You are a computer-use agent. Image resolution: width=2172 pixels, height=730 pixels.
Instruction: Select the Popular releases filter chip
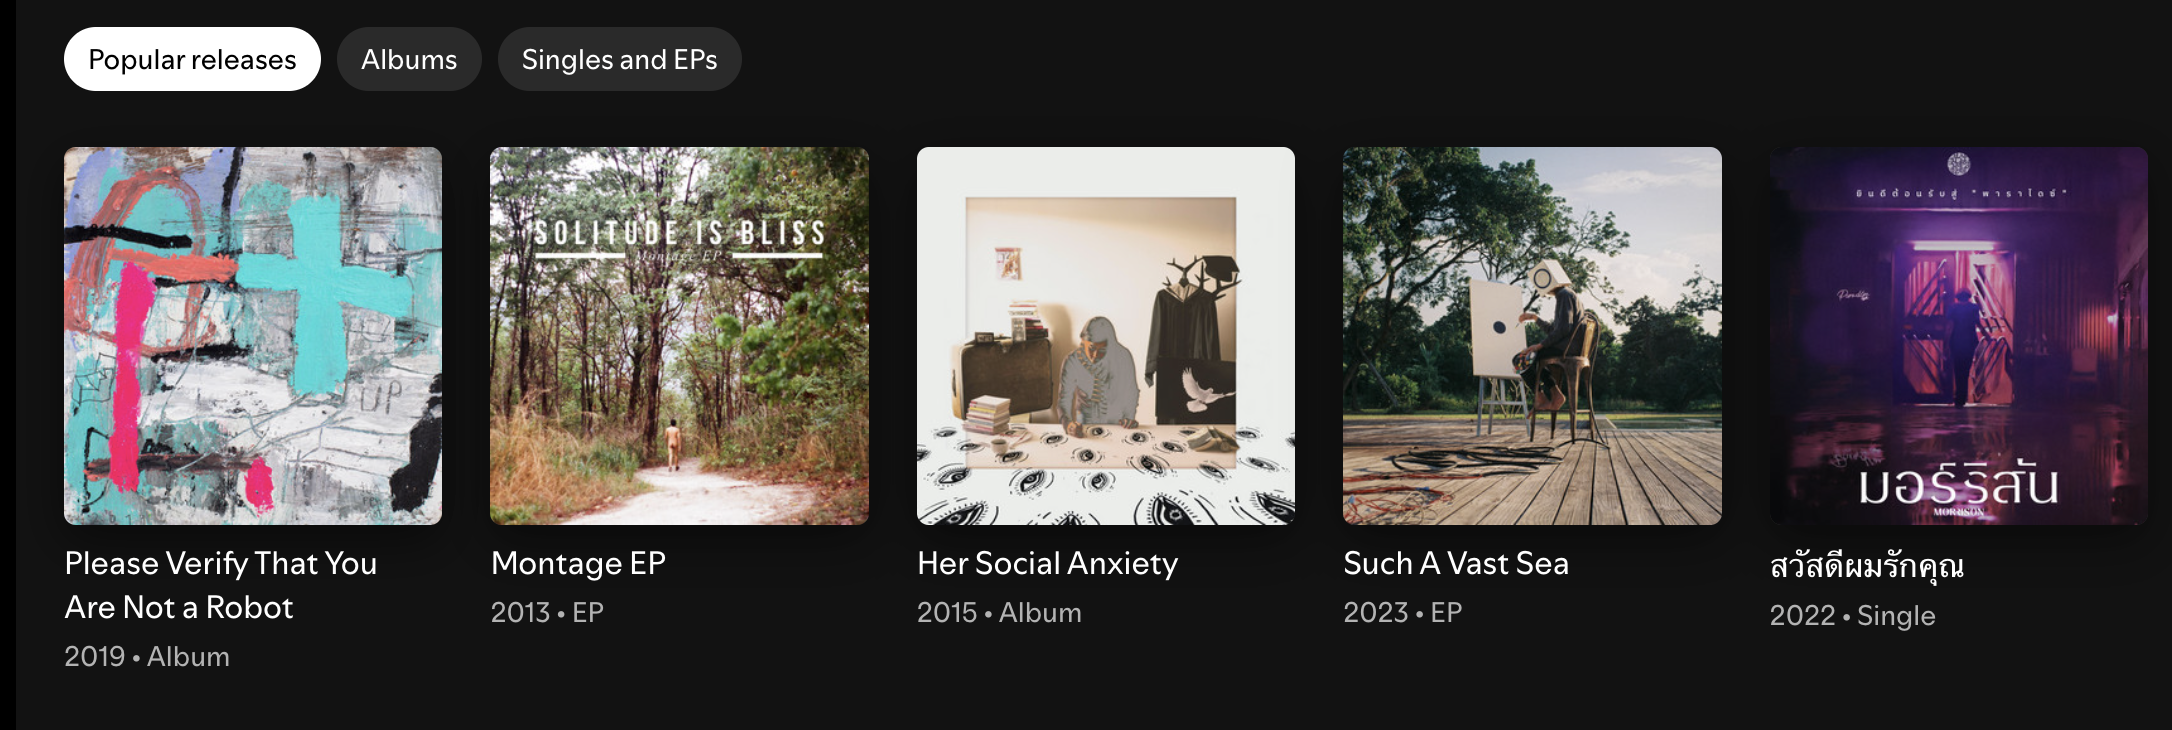pos(192,59)
